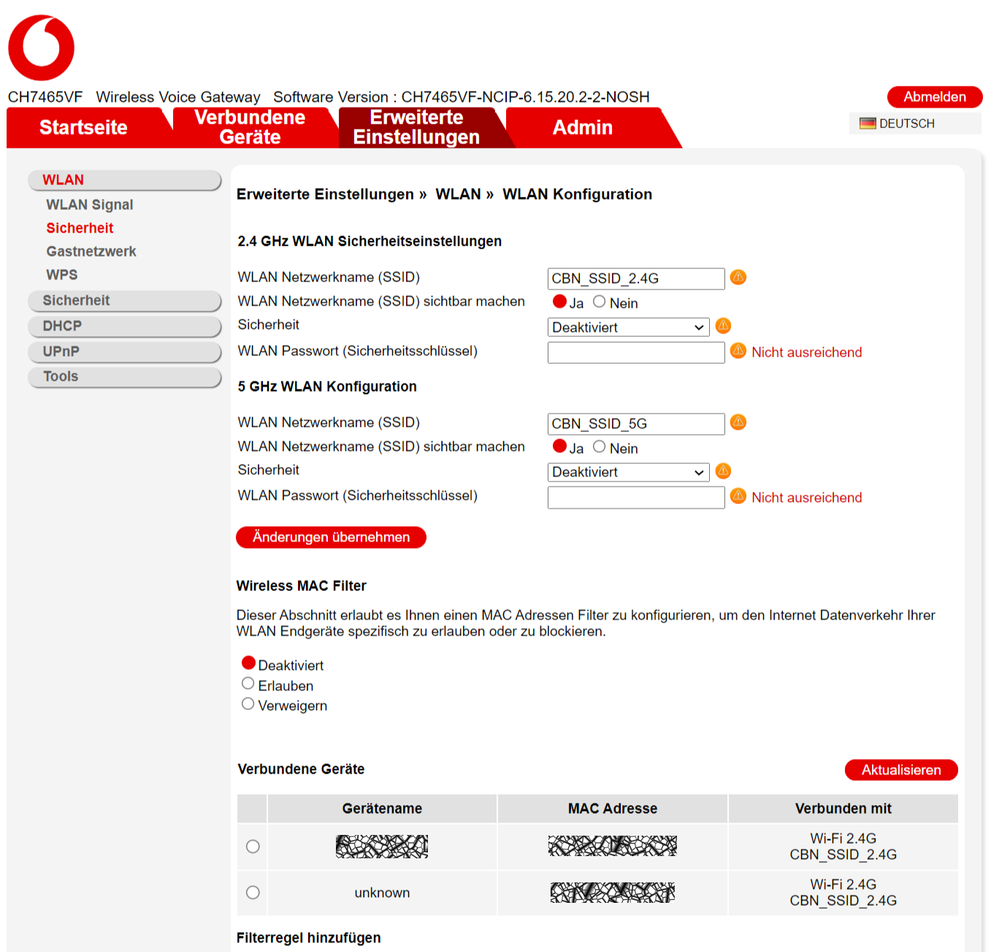
Task: Click the MAC Adresse column header
Action: pyautogui.click(x=612, y=809)
